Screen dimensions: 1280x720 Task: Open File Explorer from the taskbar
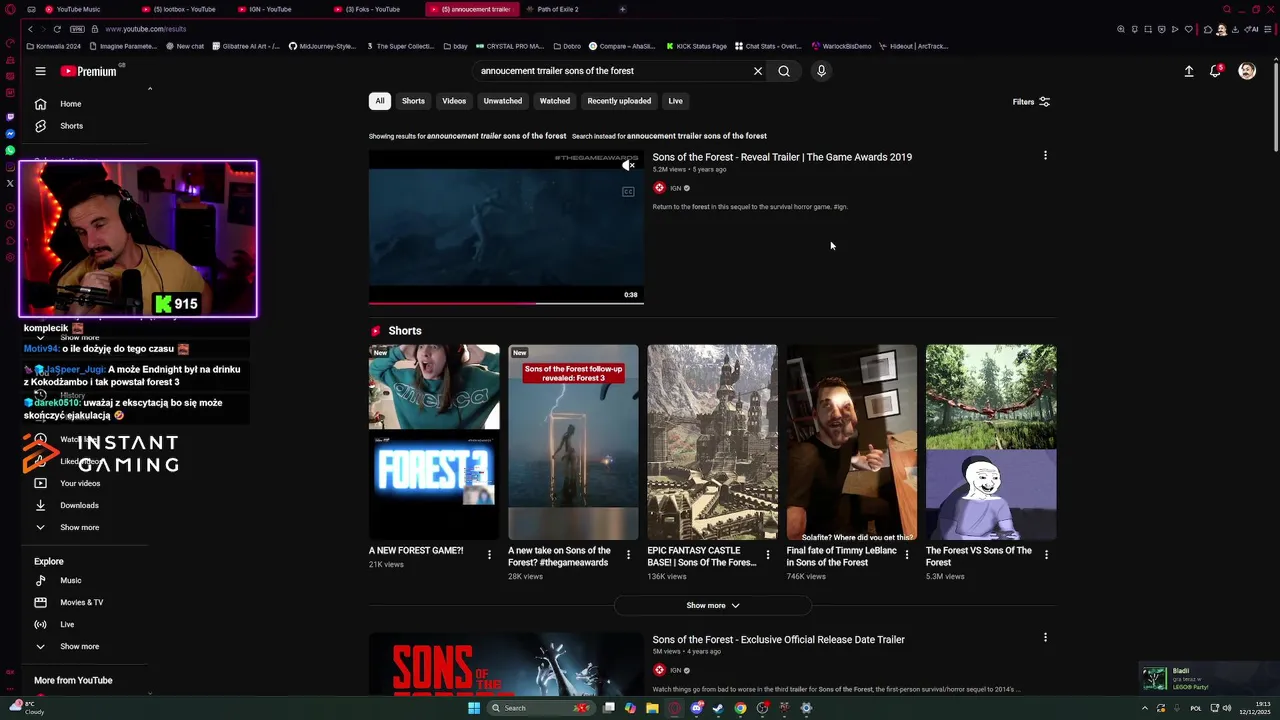(652, 708)
